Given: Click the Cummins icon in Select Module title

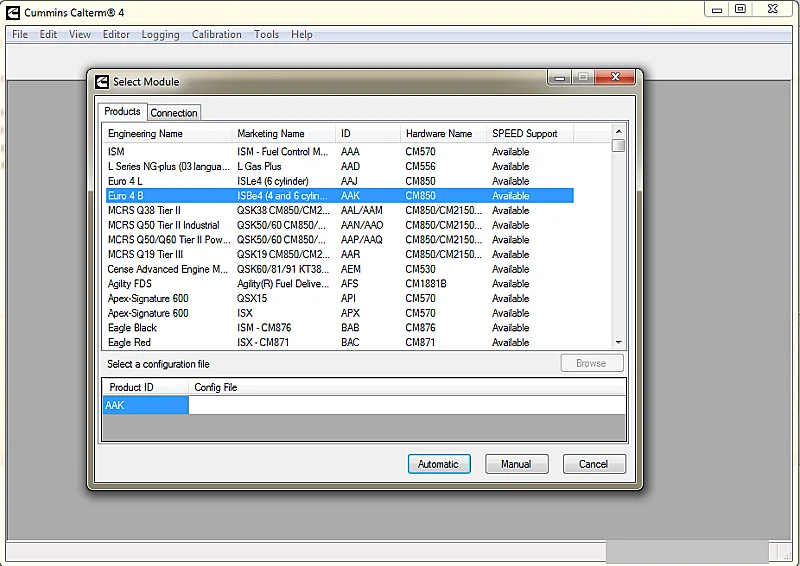Looking at the screenshot, I should point(102,82).
